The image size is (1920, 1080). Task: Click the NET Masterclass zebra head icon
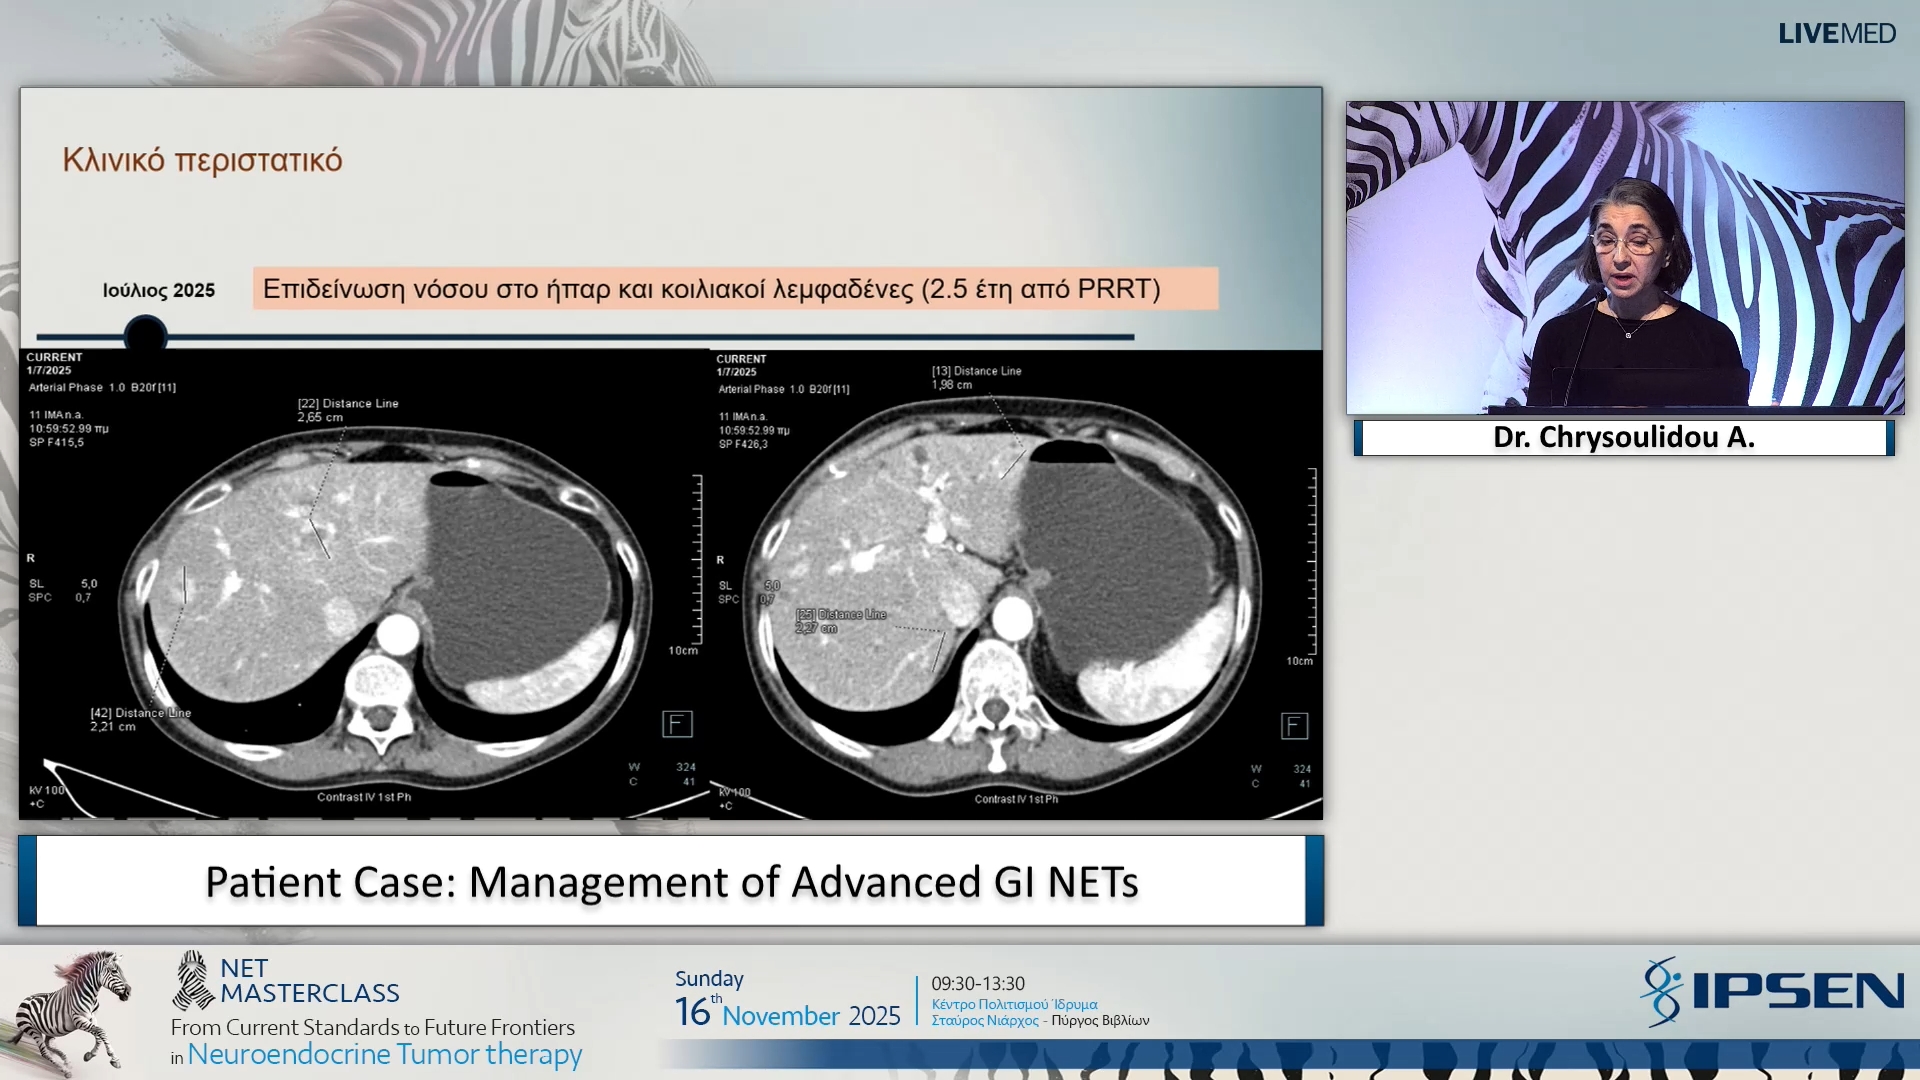(192, 978)
